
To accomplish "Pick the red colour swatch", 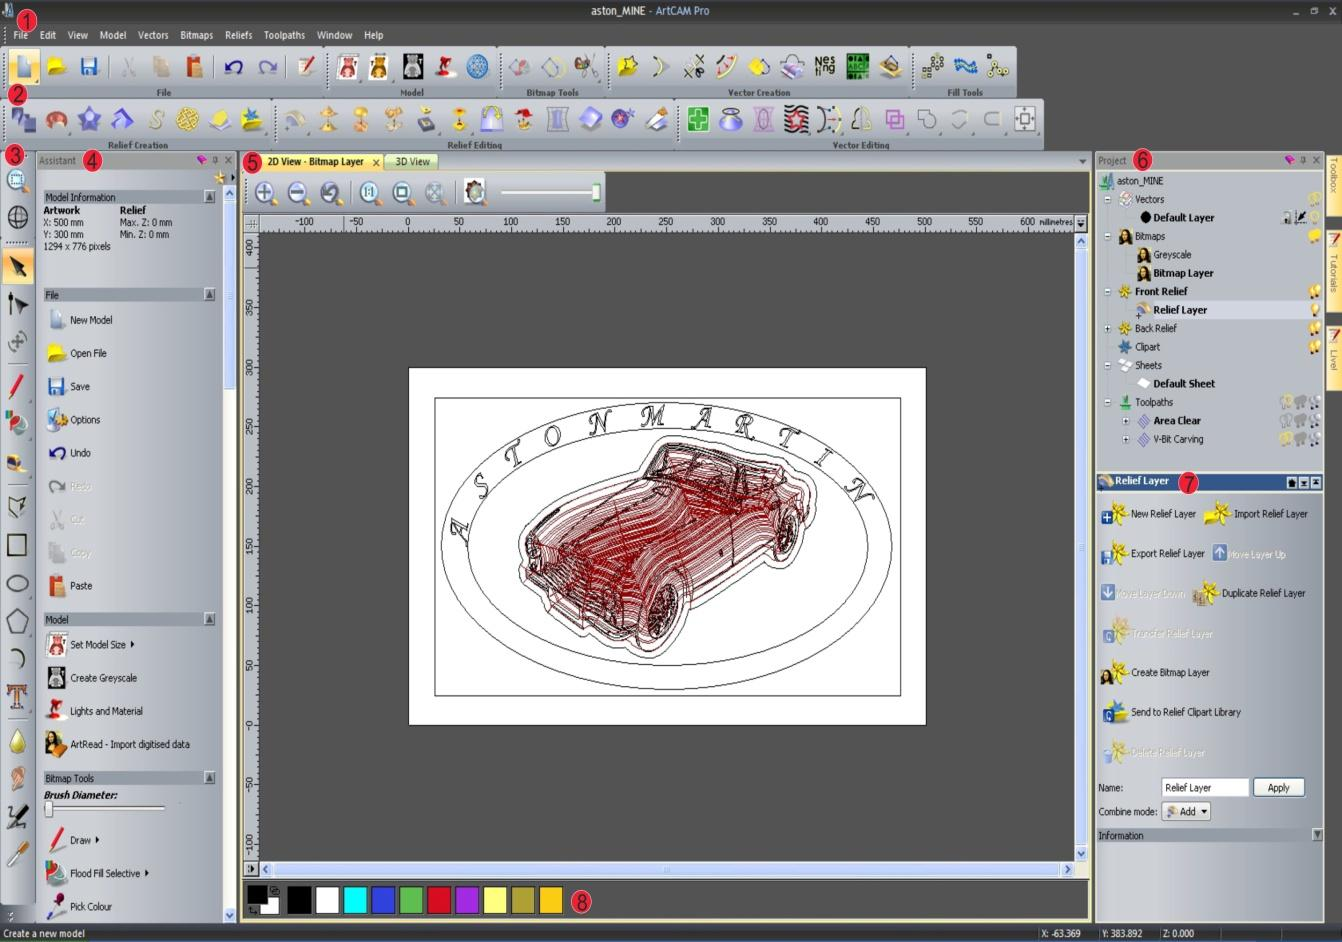I will (439, 900).
